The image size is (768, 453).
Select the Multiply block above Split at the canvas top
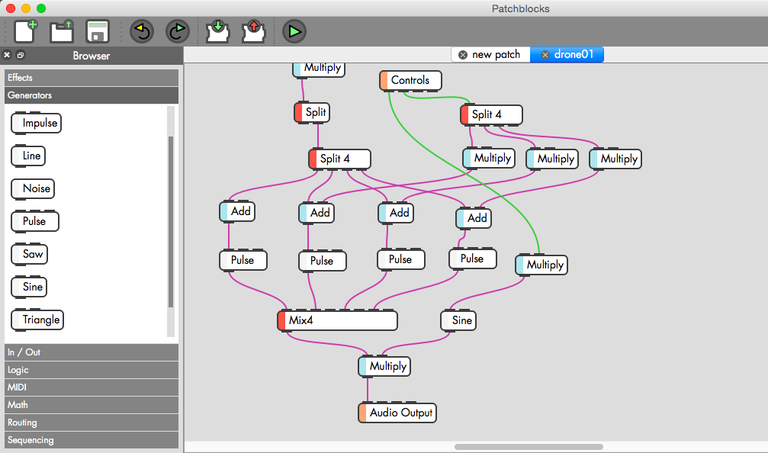[319, 70]
